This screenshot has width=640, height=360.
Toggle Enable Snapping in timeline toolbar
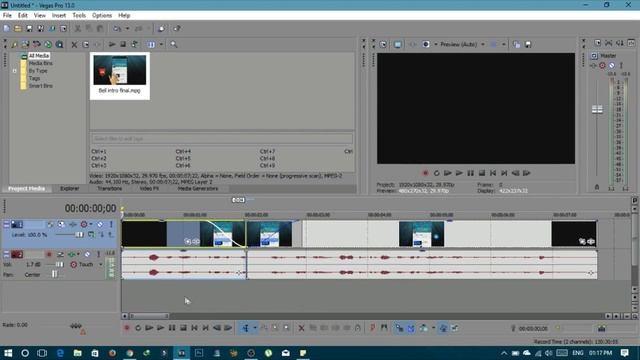coord(399,328)
